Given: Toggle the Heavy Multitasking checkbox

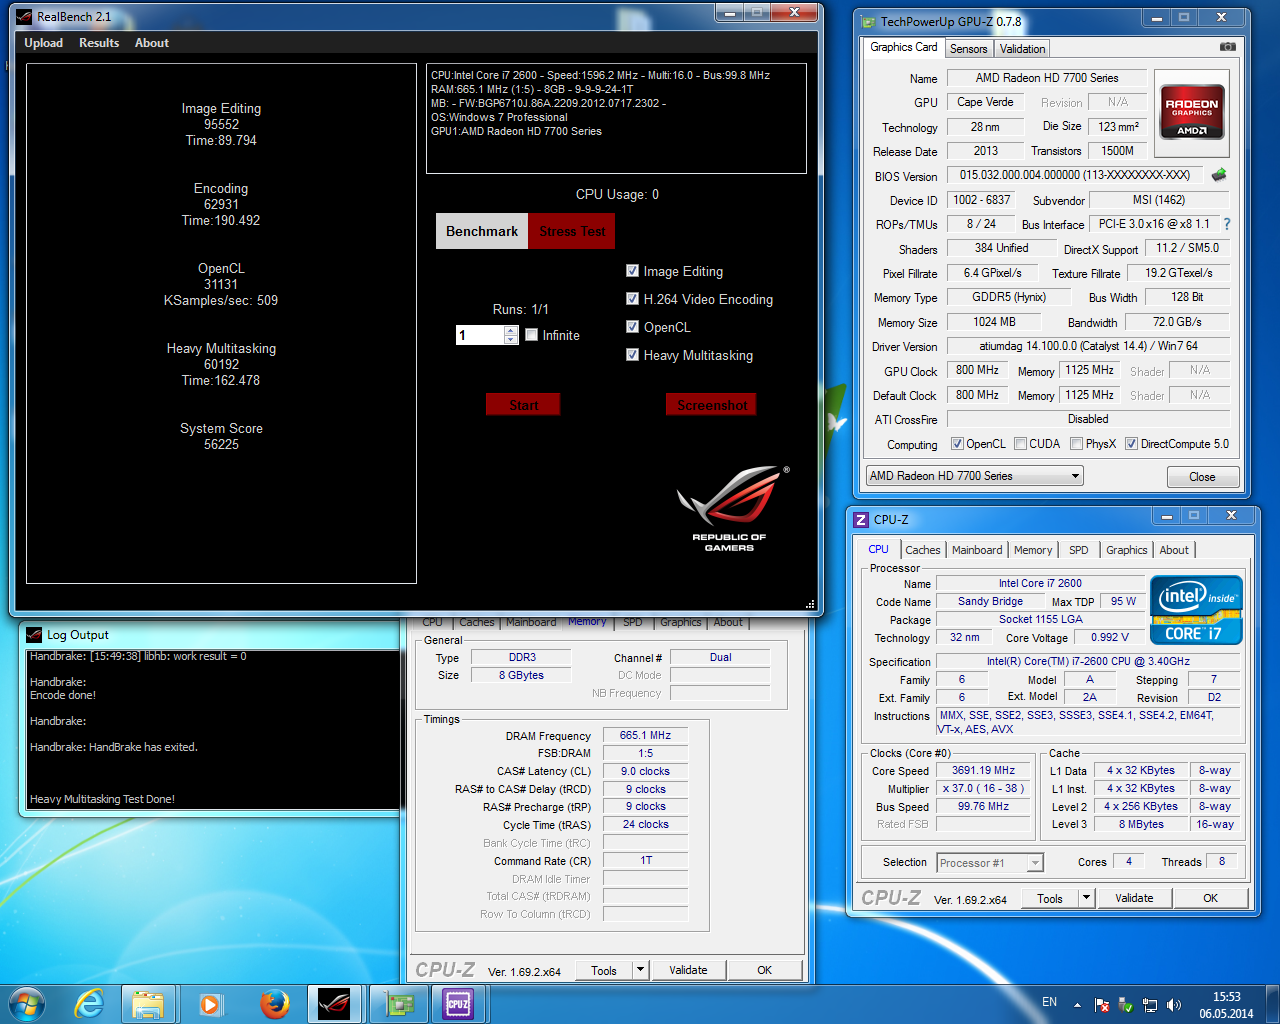Looking at the screenshot, I should pos(632,355).
